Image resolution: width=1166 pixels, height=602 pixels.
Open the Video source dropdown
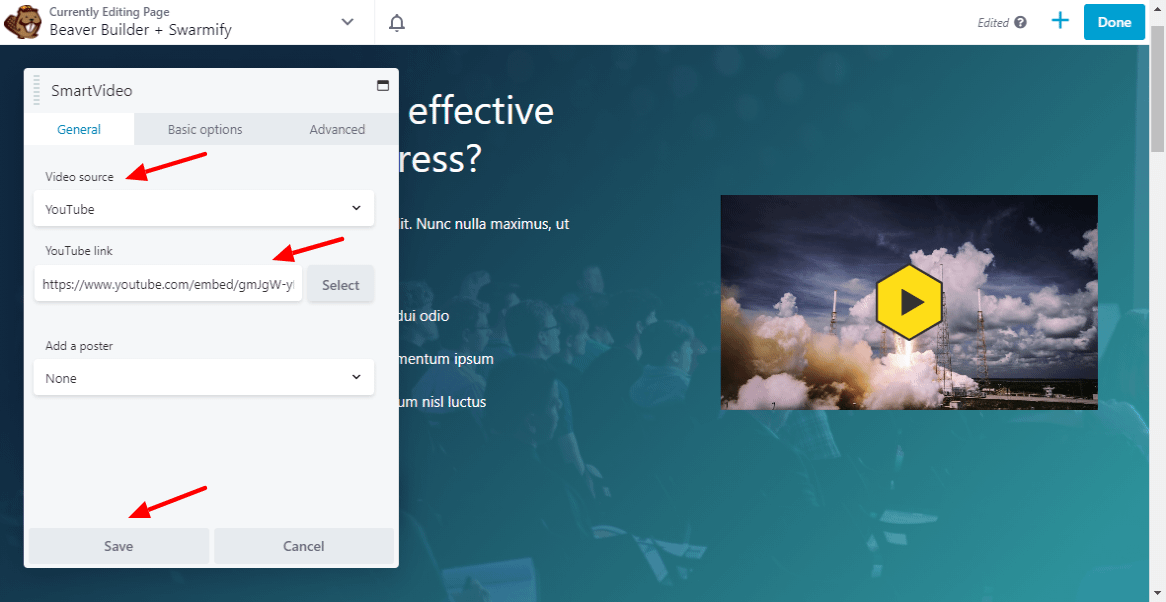[x=204, y=209]
